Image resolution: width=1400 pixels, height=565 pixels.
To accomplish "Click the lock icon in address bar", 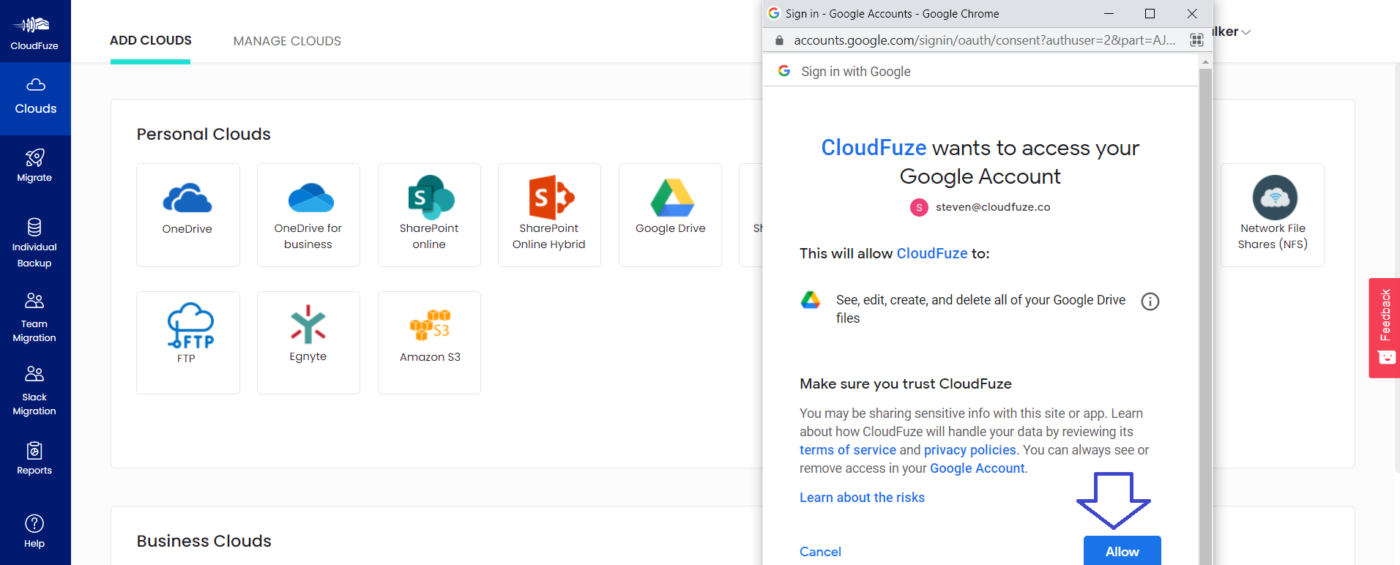I will [779, 40].
